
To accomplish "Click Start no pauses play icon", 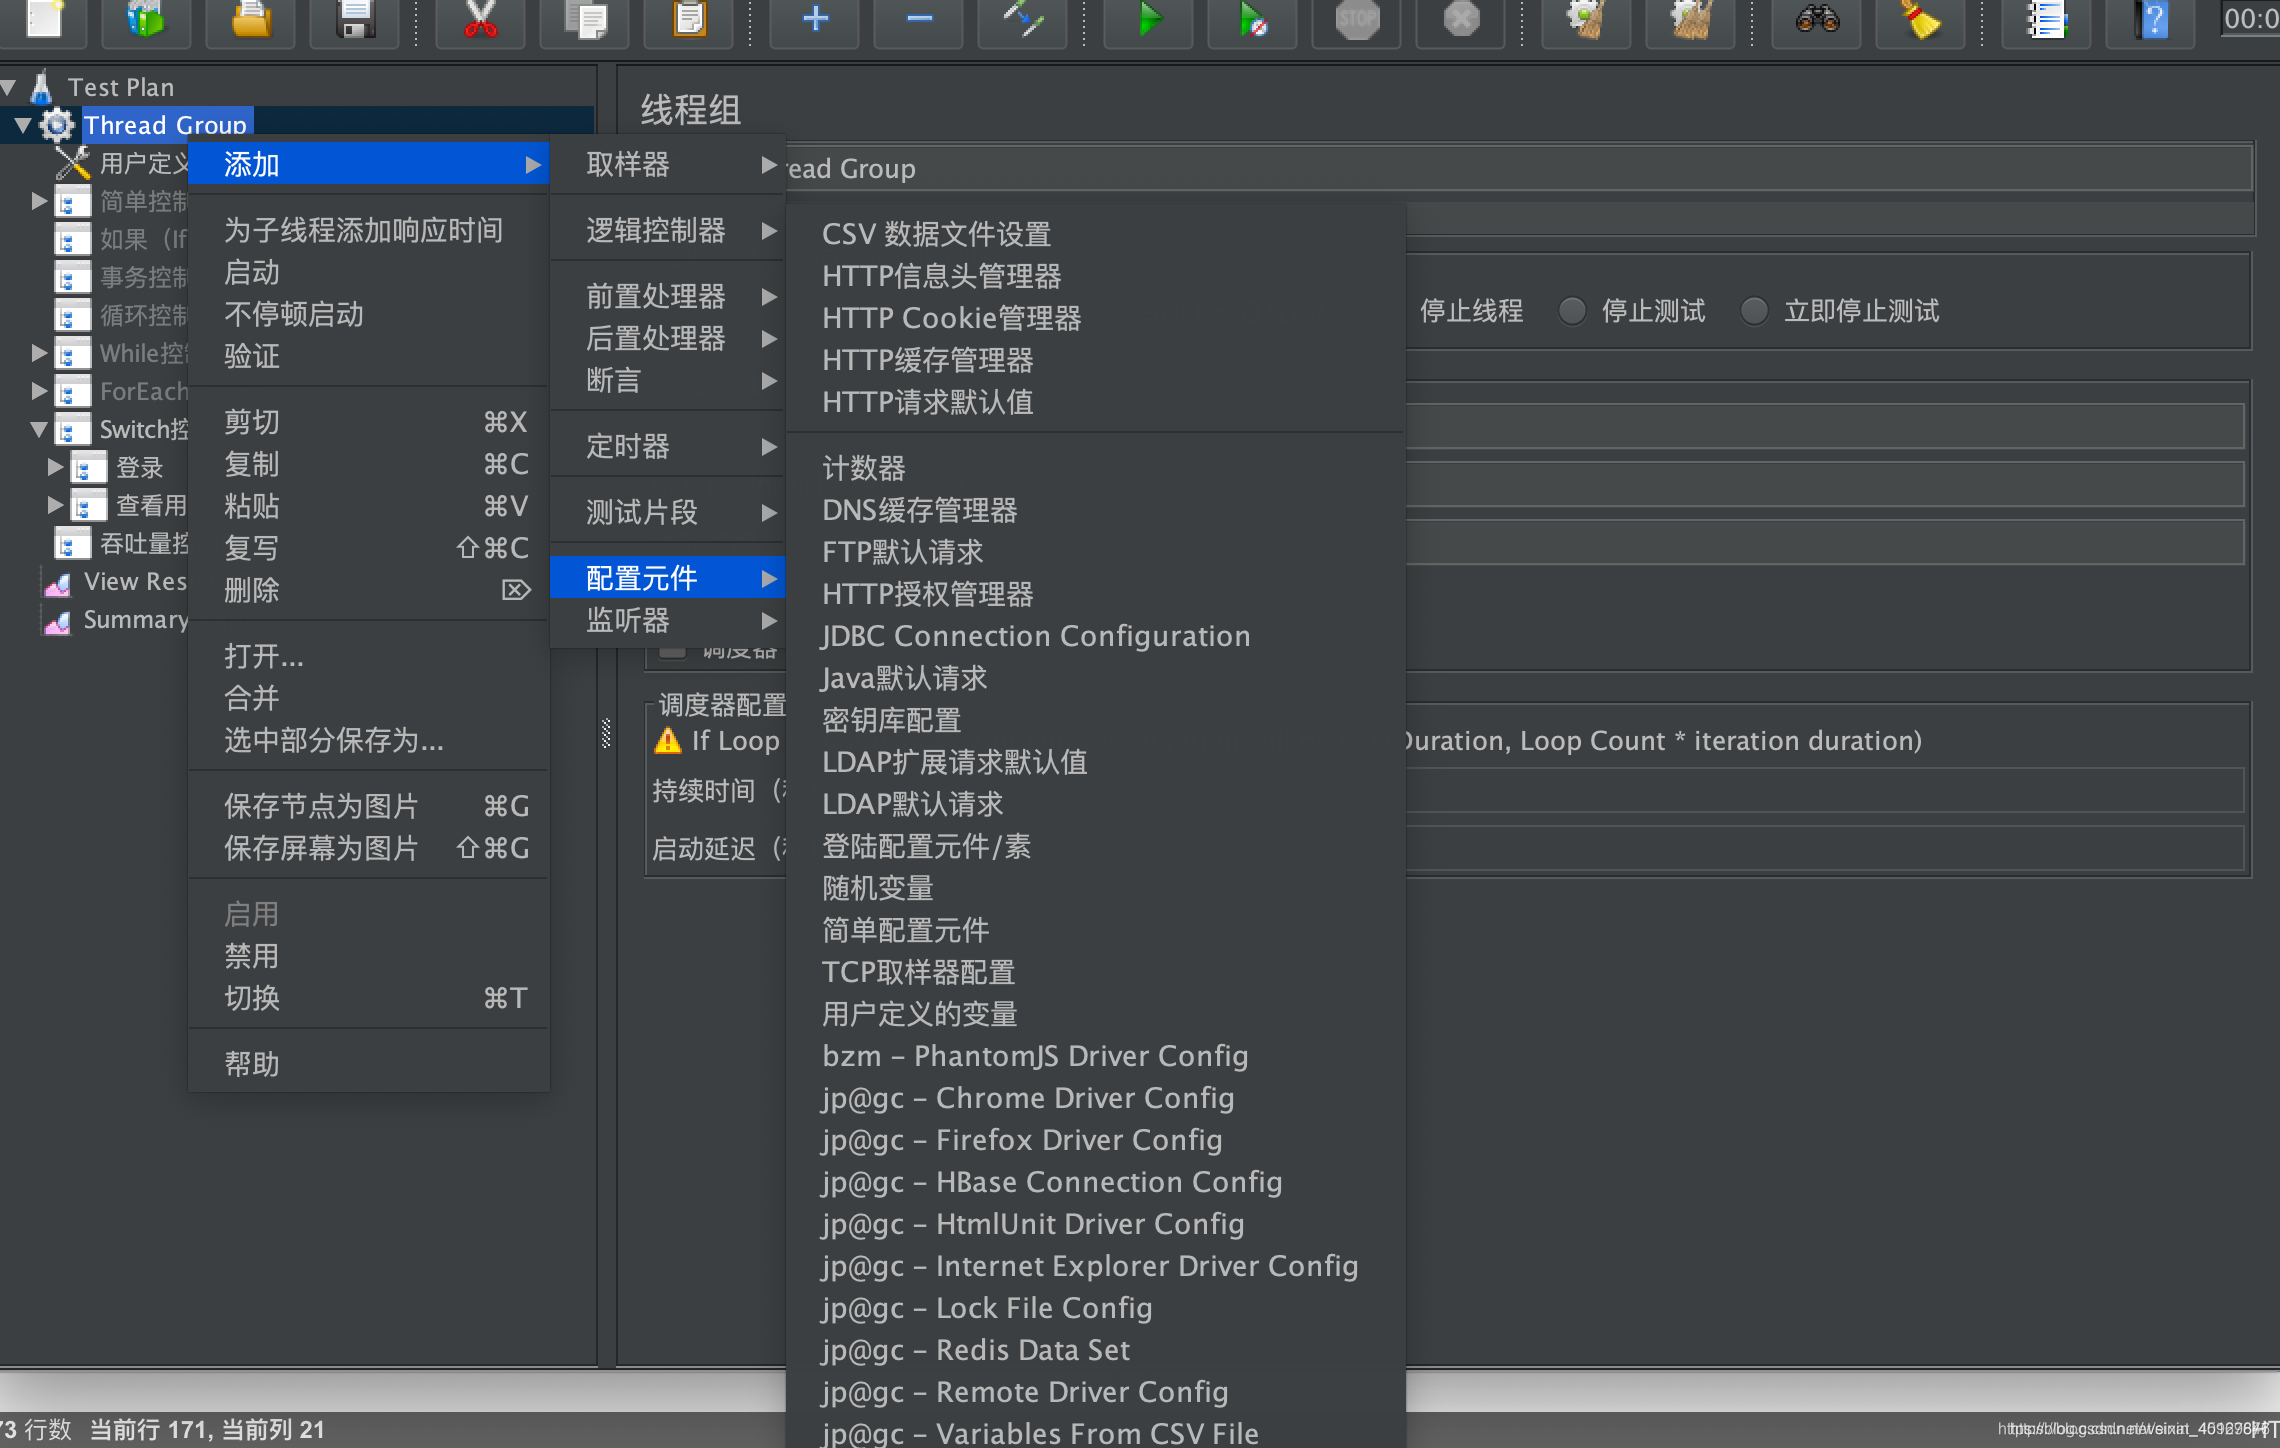I will (1253, 18).
